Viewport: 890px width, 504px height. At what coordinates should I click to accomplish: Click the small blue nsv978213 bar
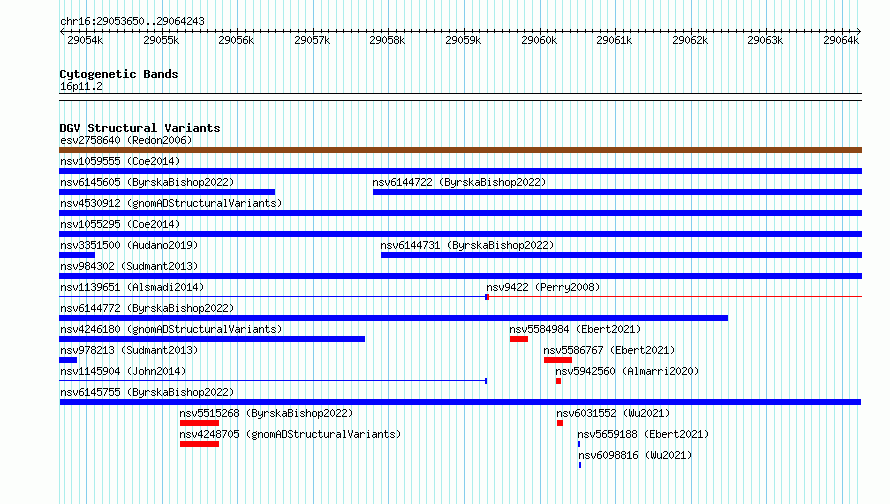tap(68, 360)
